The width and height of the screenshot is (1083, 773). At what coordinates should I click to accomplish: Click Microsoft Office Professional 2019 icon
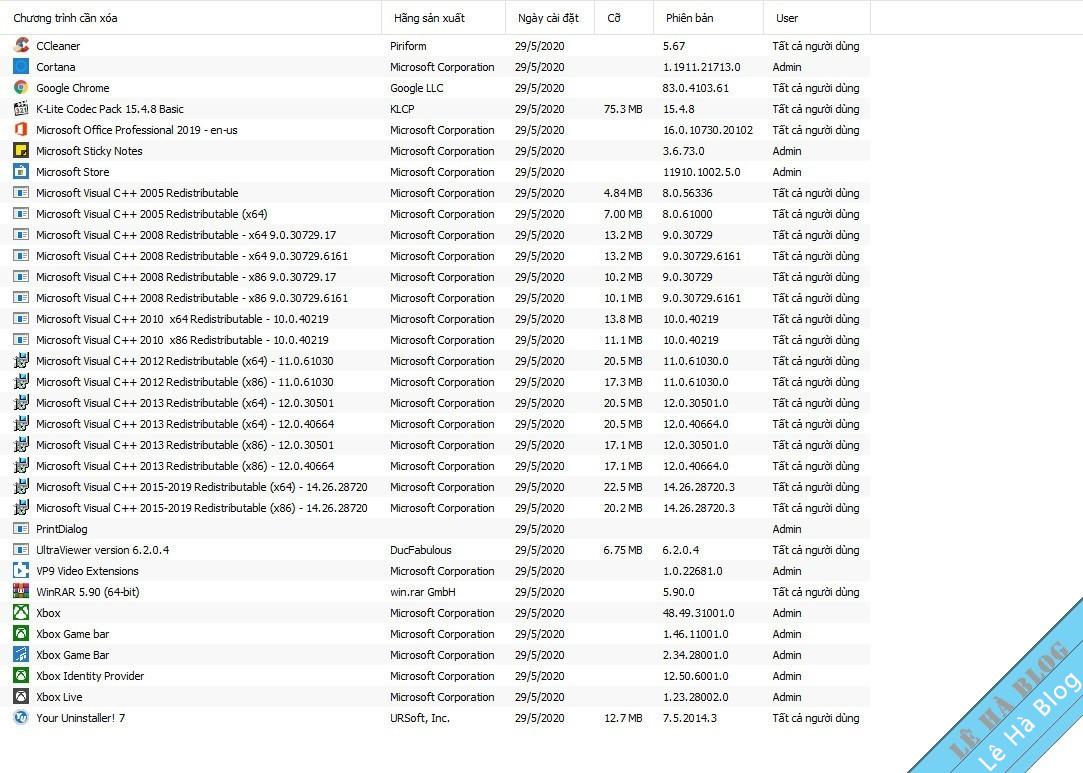point(21,130)
